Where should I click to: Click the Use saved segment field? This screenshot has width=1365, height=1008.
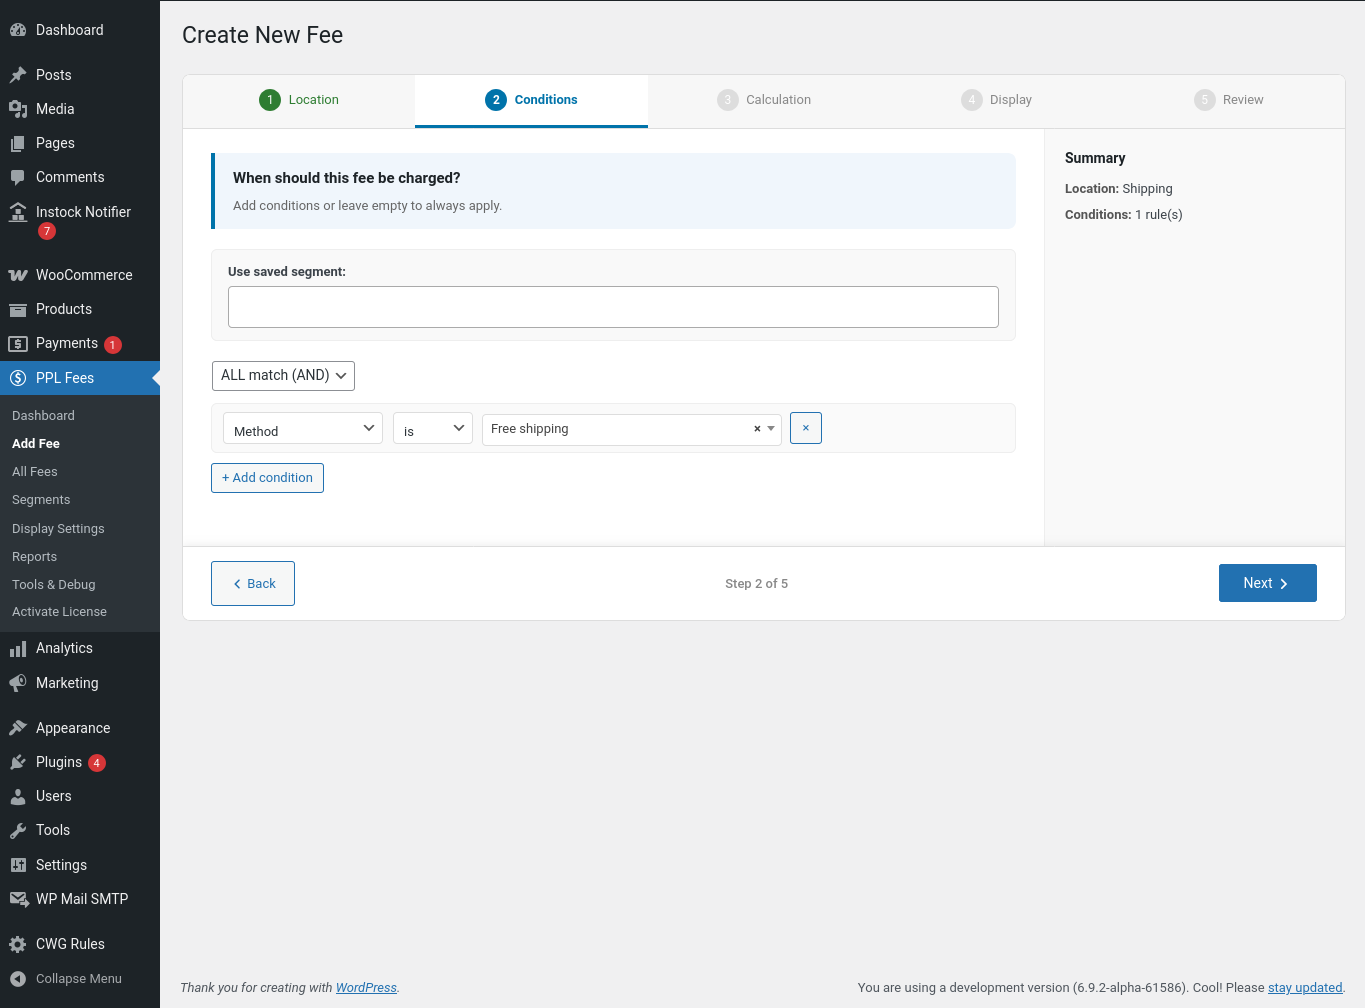click(612, 307)
